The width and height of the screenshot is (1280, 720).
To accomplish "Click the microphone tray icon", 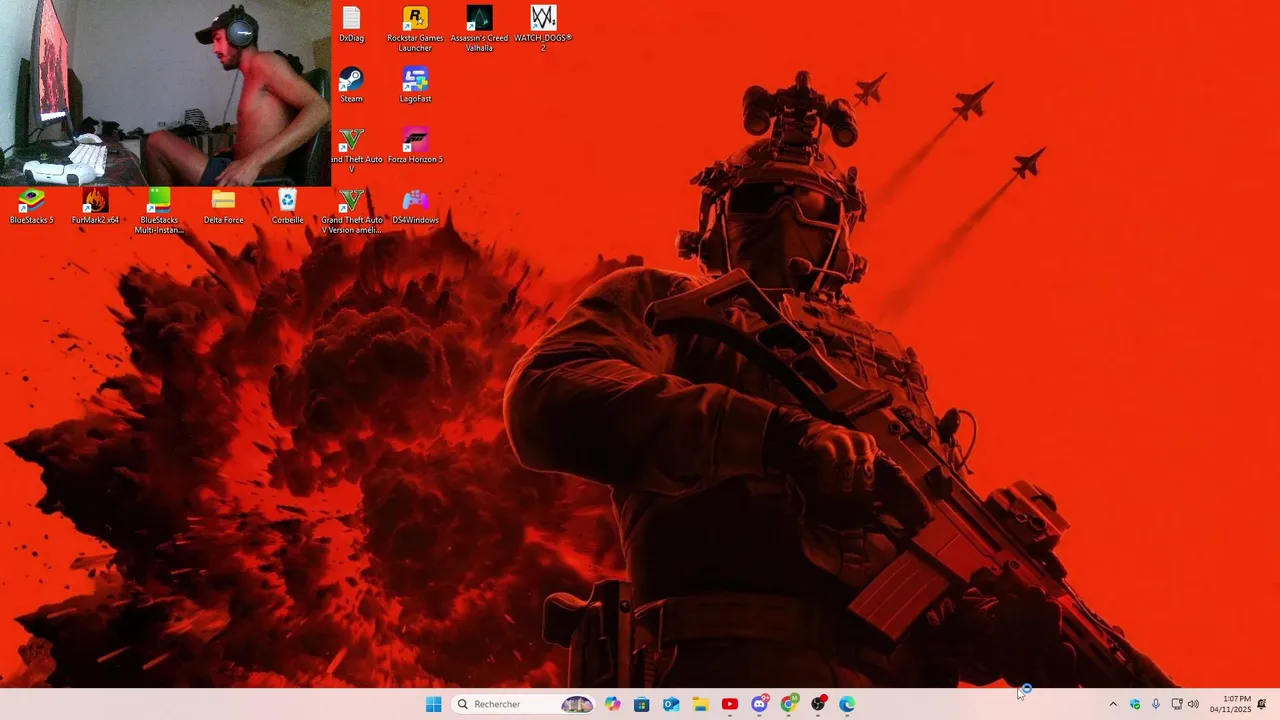I will point(1156,704).
